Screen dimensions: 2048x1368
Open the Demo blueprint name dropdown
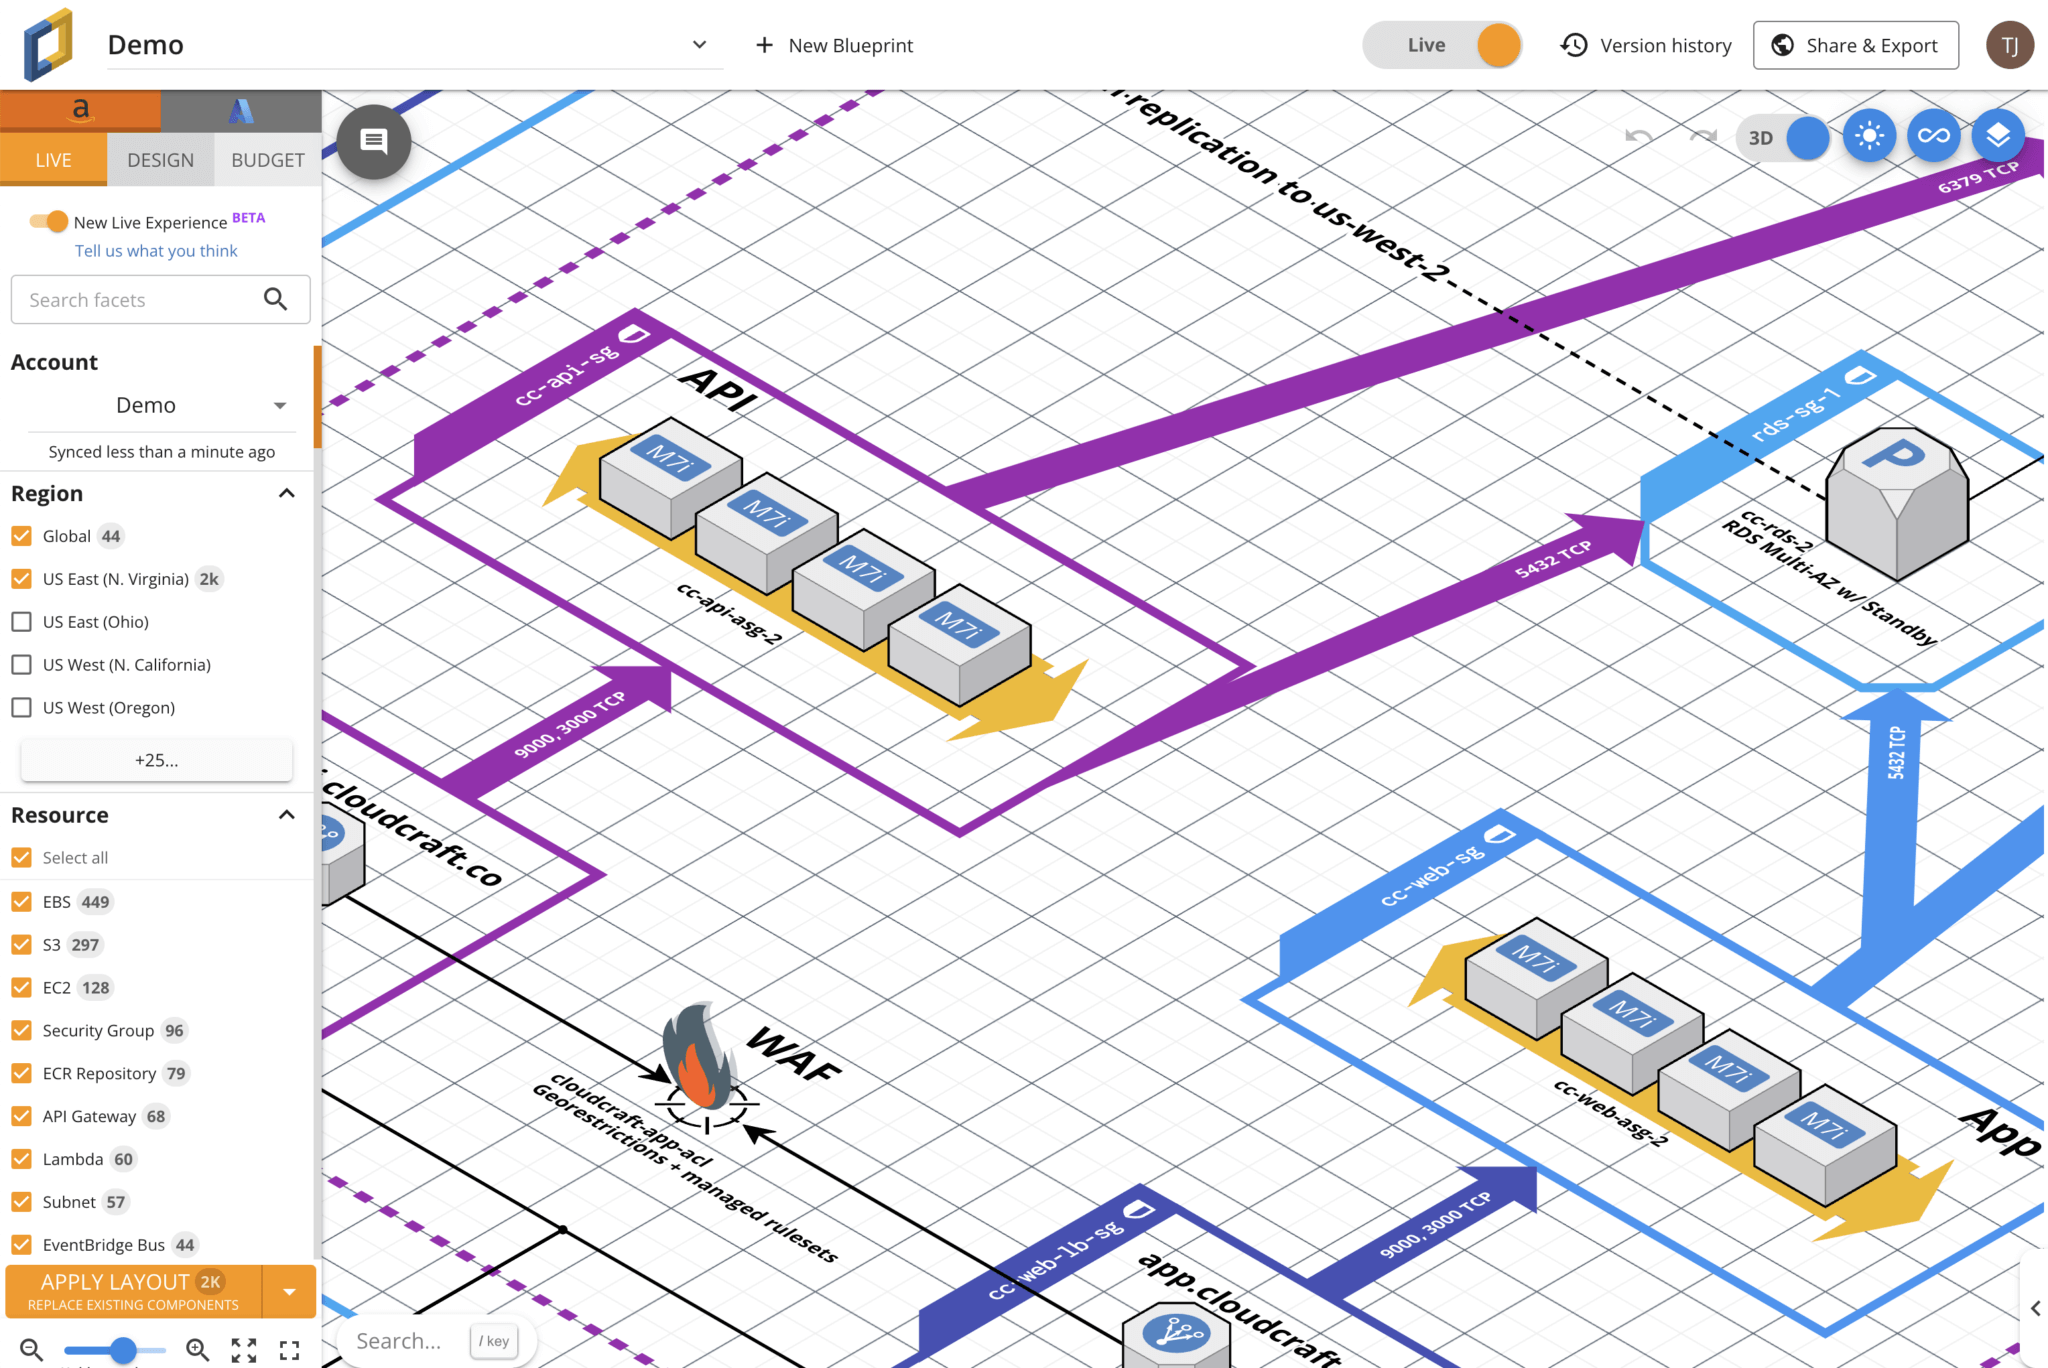pyautogui.click(x=699, y=45)
